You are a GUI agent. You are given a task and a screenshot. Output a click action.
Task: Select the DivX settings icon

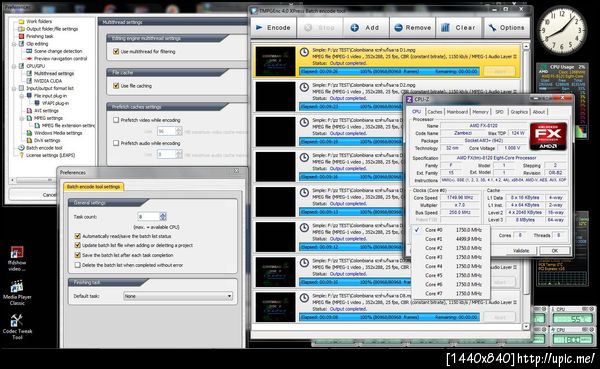click(29, 140)
